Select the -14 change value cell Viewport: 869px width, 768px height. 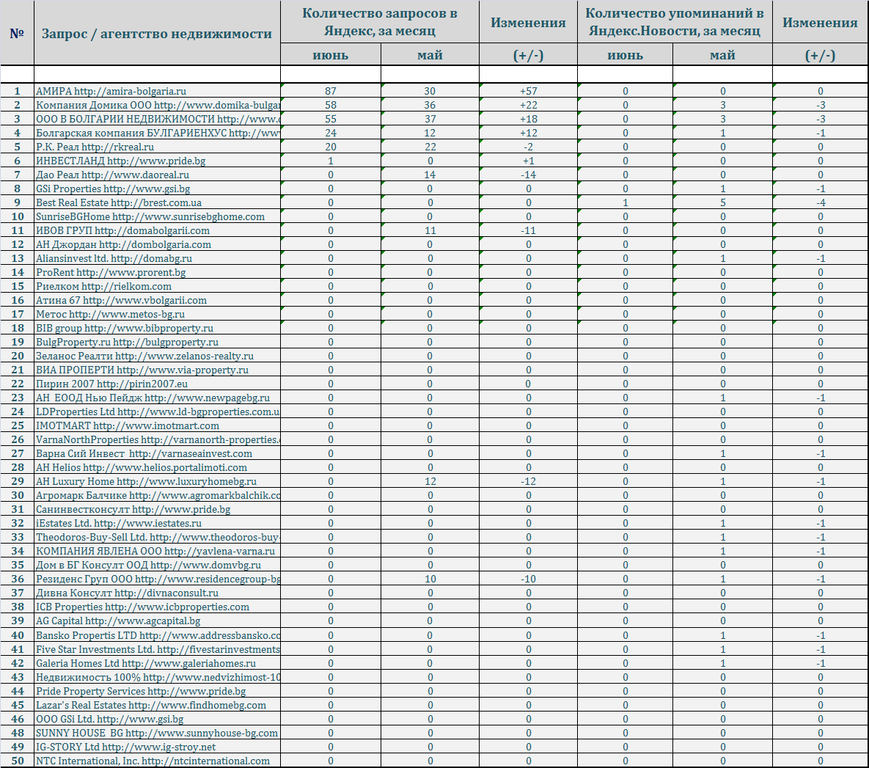point(528,175)
